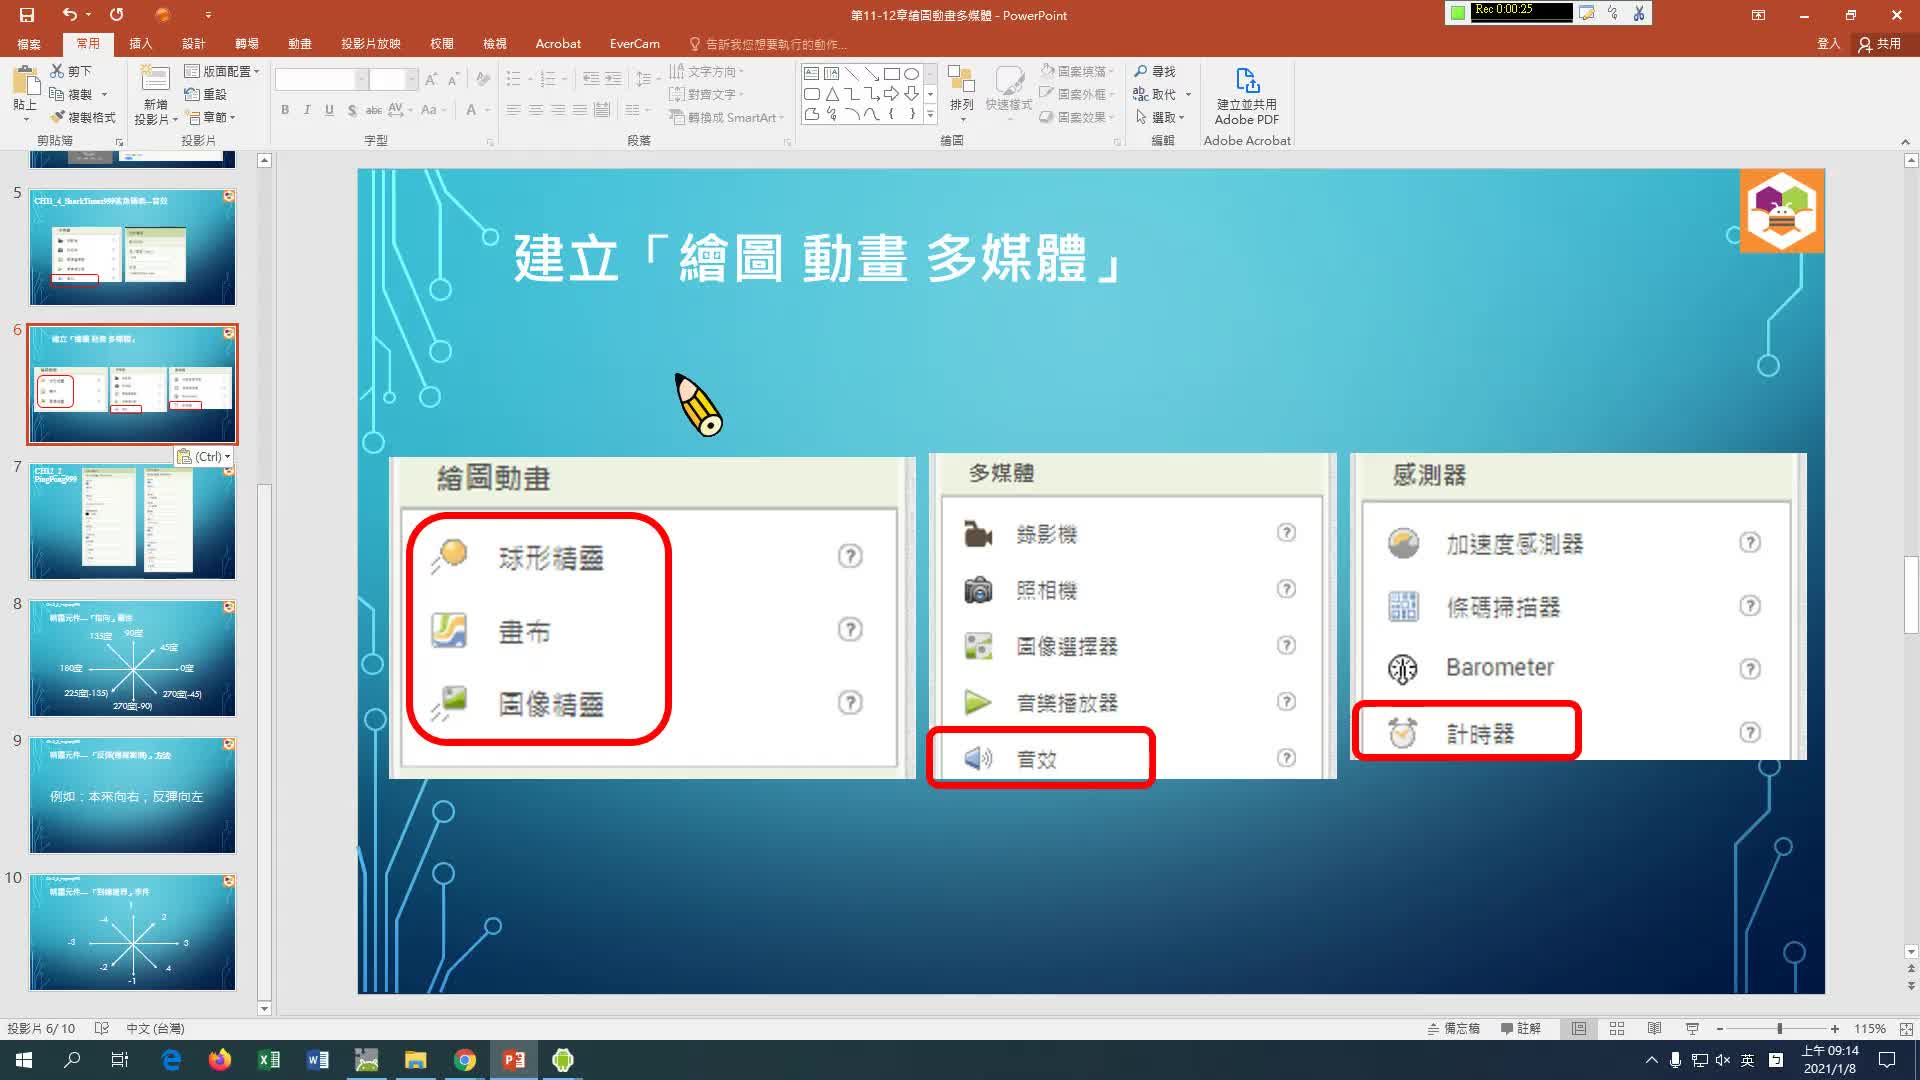The height and width of the screenshot is (1080, 1920).
Task: Open Google Chrome from the taskbar
Action: [465, 1060]
